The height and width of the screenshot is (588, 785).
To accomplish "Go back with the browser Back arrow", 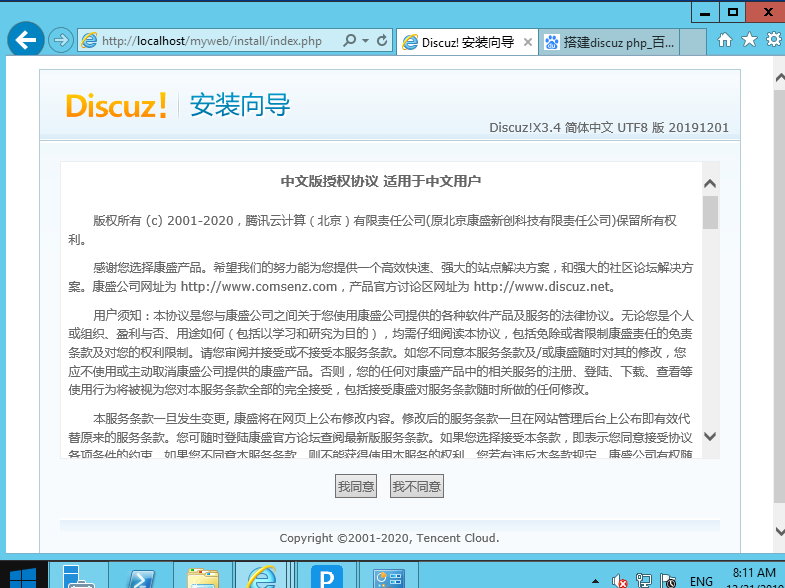I will 26,40.
